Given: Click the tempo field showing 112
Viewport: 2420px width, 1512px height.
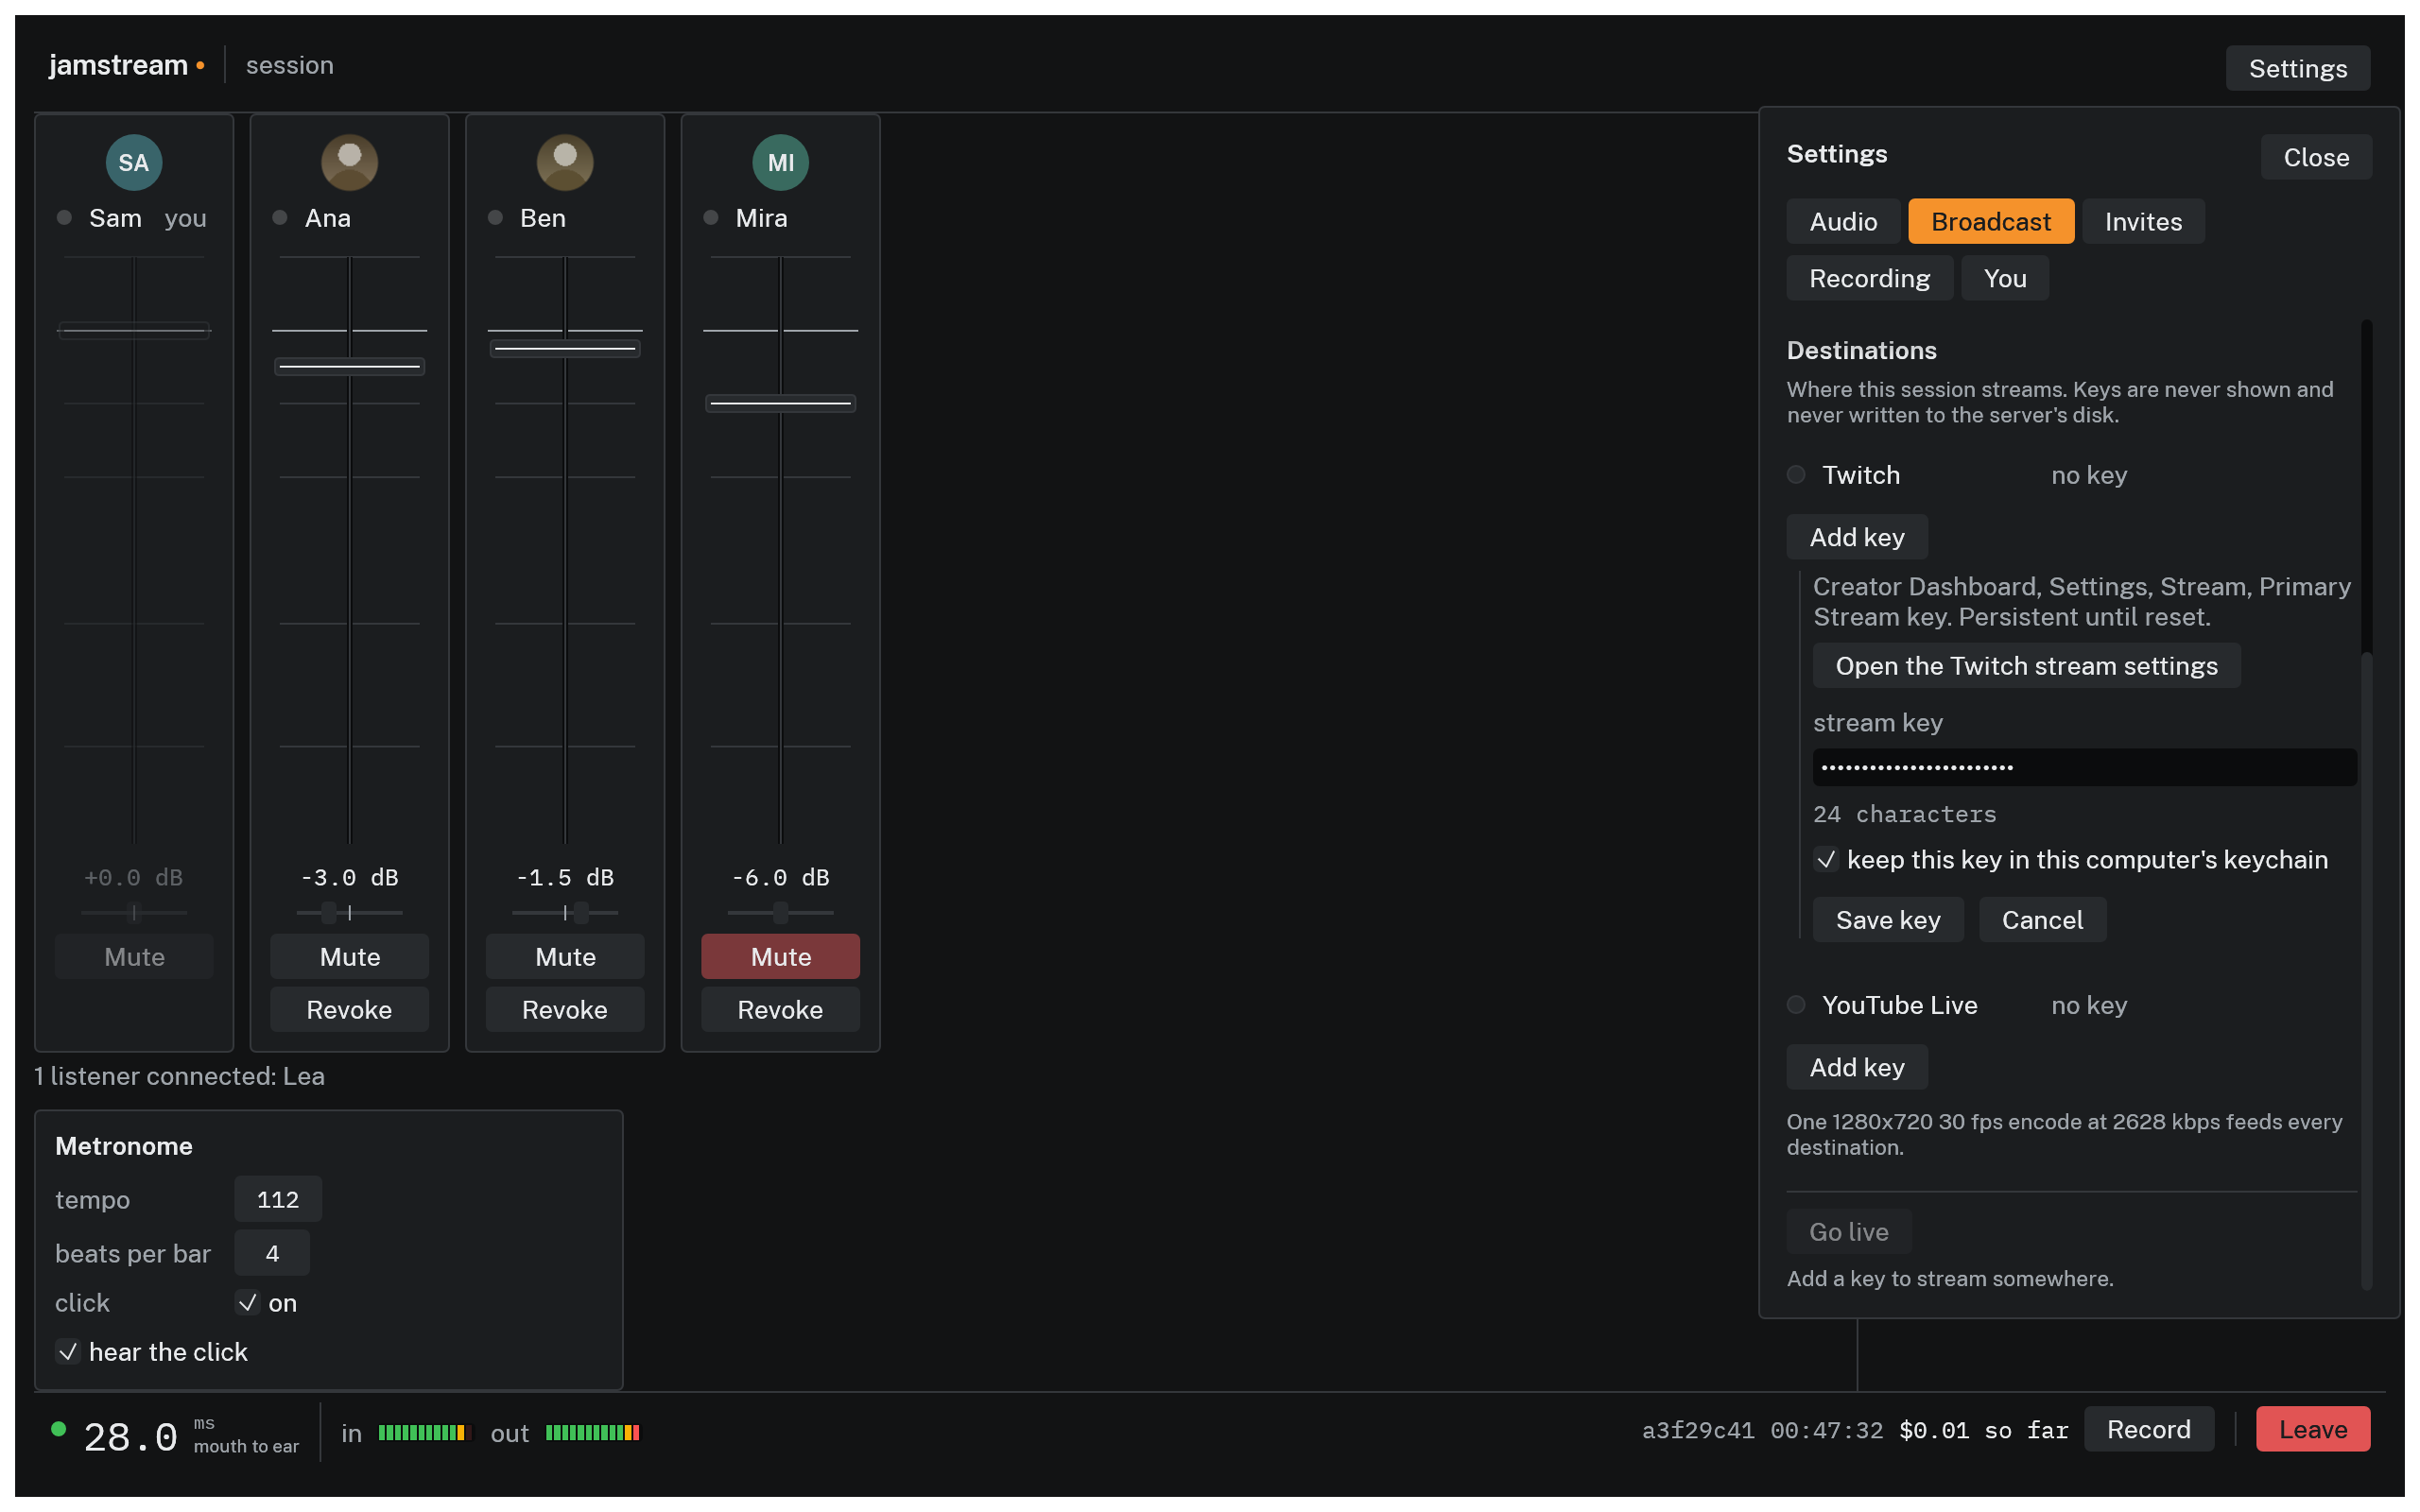Looking at the screenshot, I should 278,1199.
